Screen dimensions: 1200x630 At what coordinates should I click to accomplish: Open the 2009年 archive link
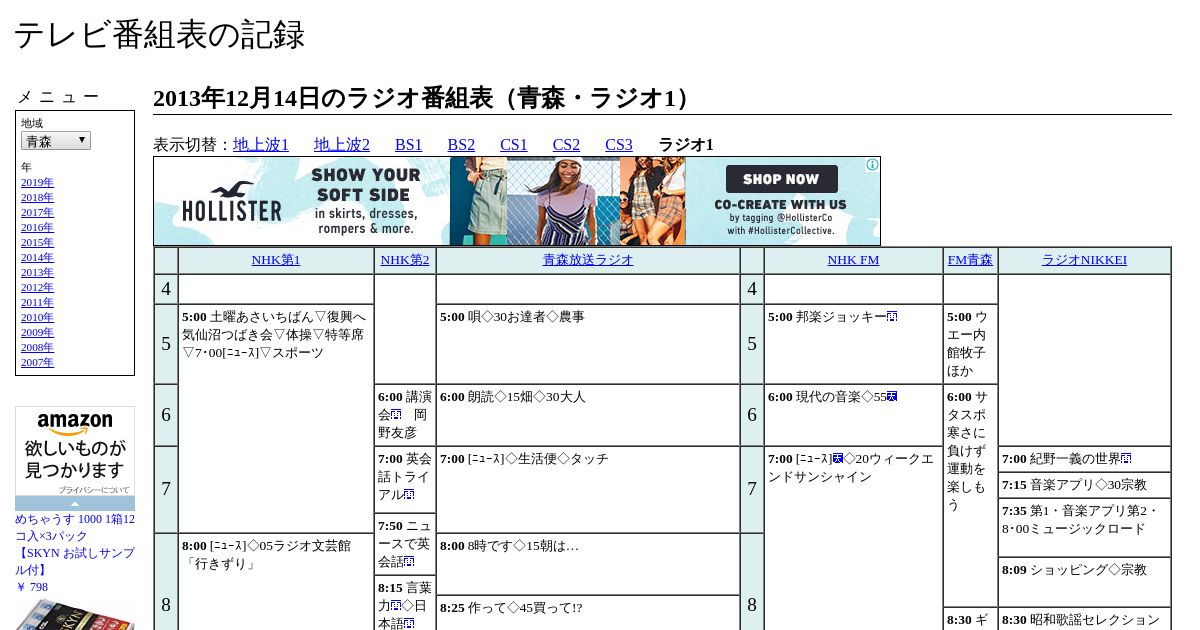[x=38, y=333]
